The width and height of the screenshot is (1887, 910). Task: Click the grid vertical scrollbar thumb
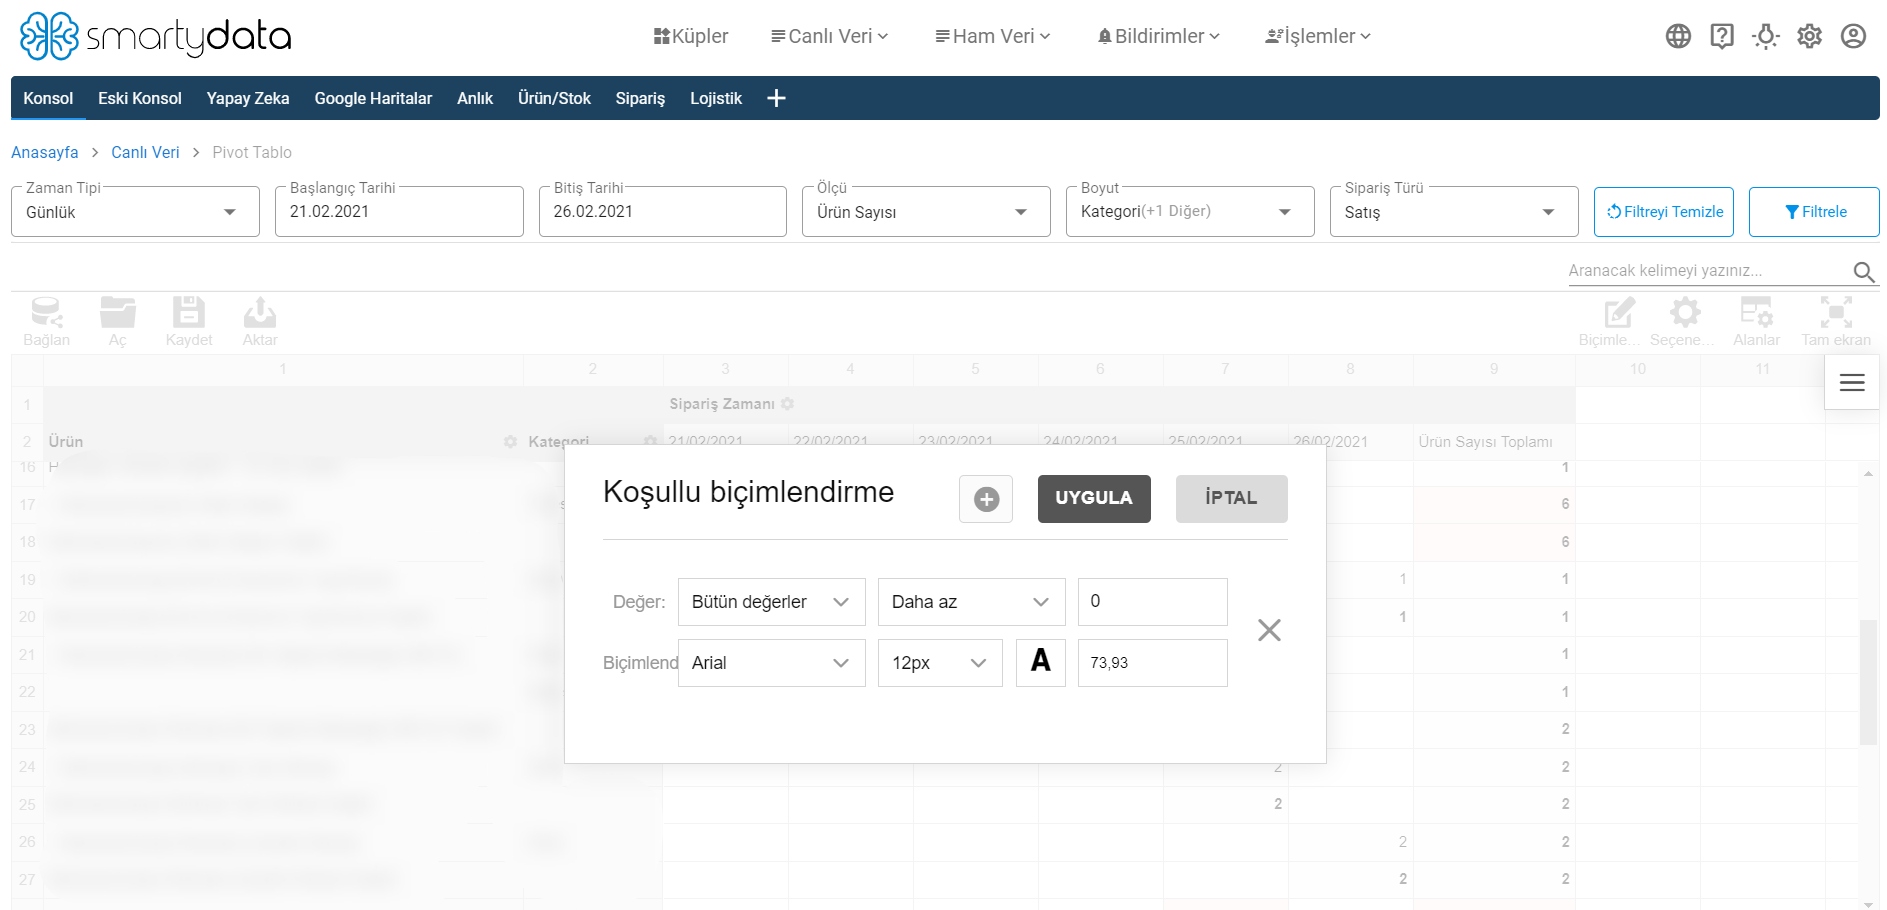tap(1868, 682)
